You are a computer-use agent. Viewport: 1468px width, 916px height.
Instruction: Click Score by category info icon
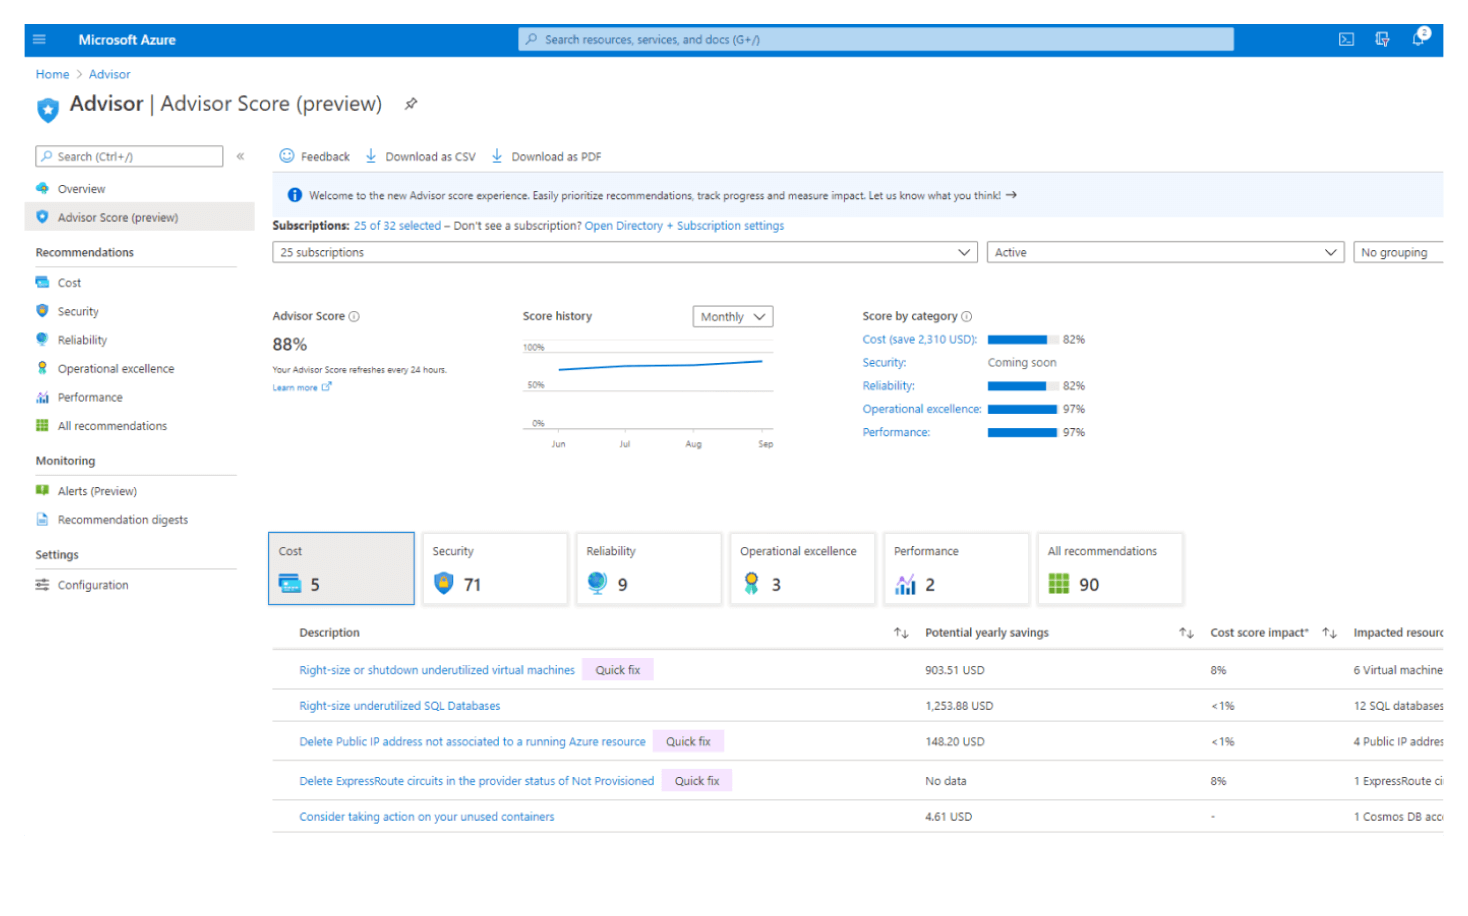point(966,317)
